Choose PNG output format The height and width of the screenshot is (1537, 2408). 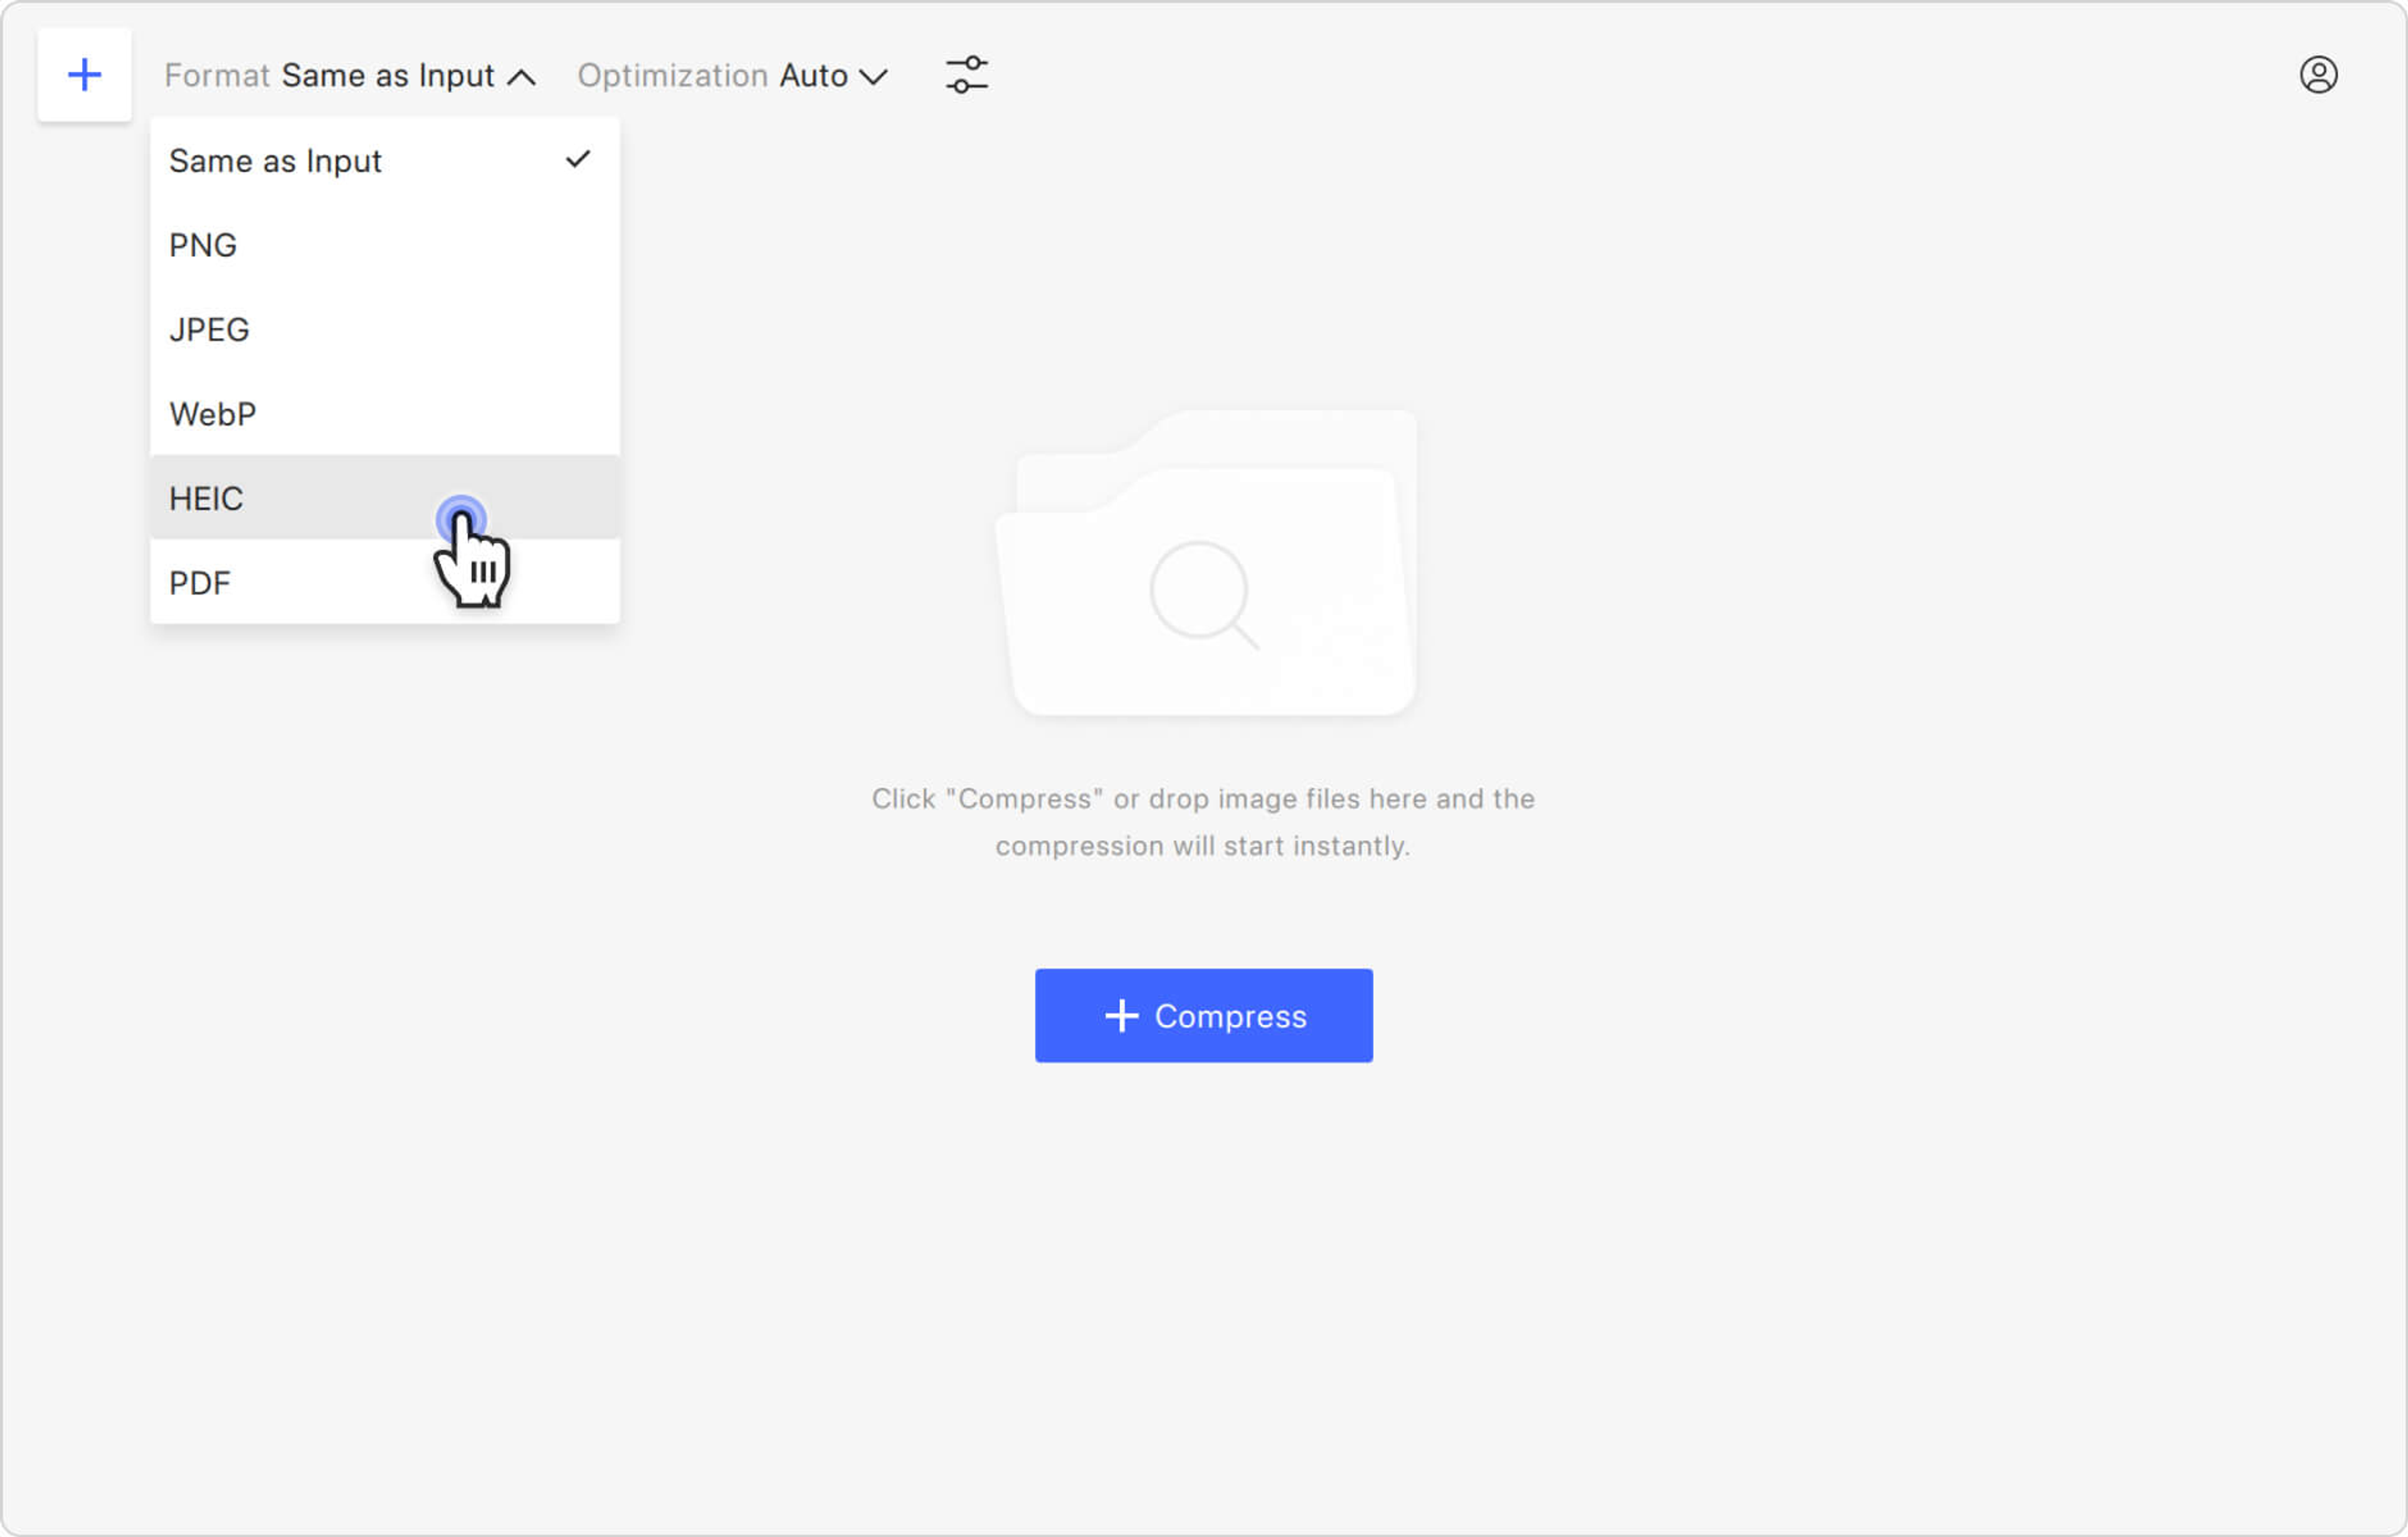pos(203,245)
